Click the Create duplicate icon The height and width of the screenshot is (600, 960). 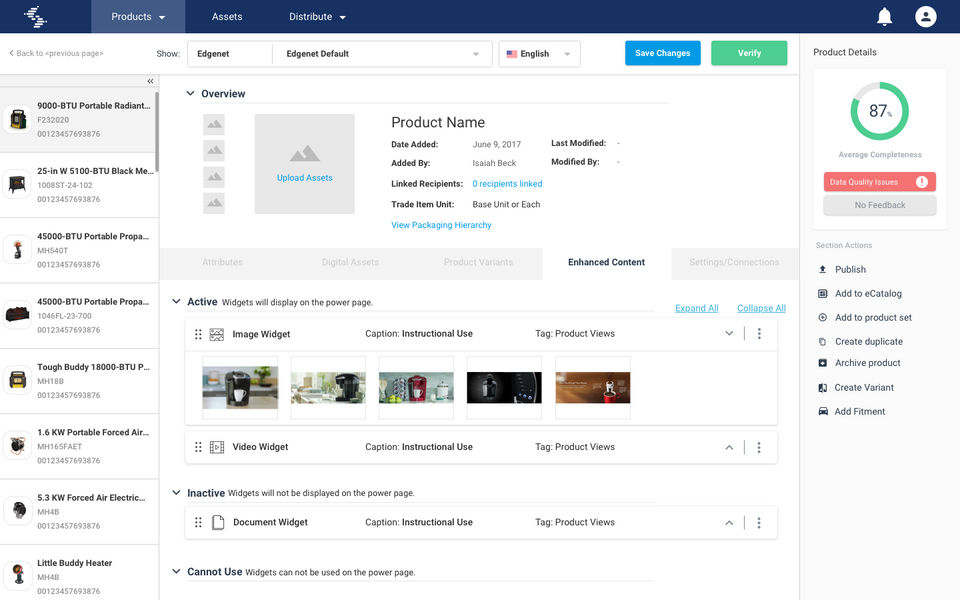coord(823,342)
